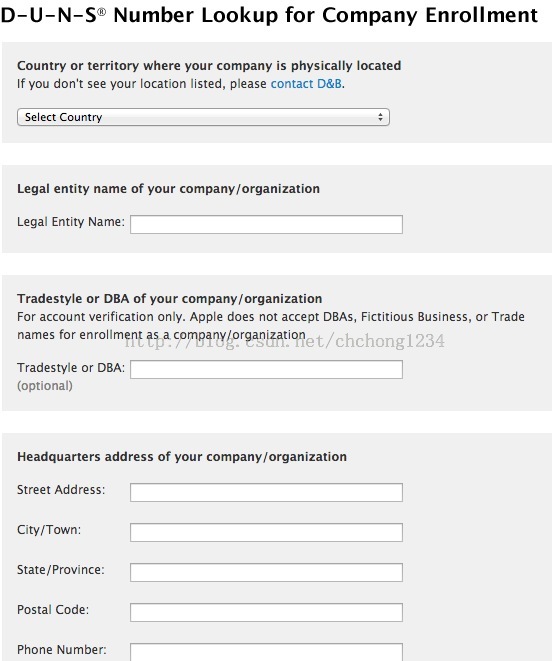Click the 'Tradestyle or DBA:' label text
553x661 pixels.
click(71, 368)
